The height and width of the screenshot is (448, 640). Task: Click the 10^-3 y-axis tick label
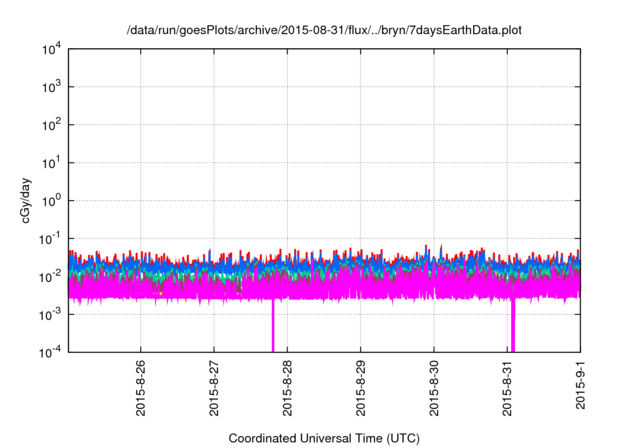(x=50, y=315)
